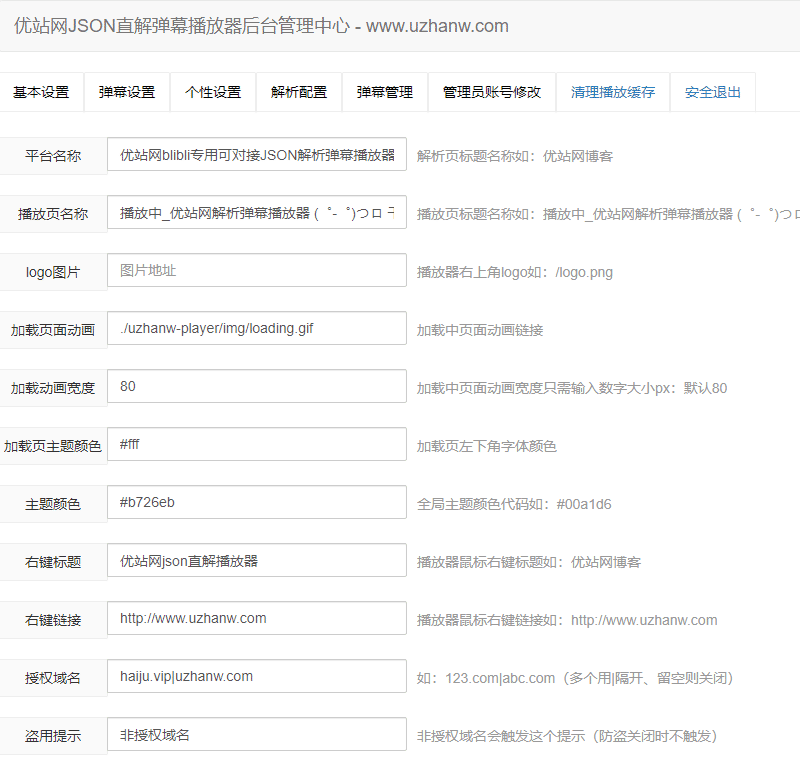Click the 右键链接 field label
This screenshot has height=762, width=800.
click(x=53, y=621)
